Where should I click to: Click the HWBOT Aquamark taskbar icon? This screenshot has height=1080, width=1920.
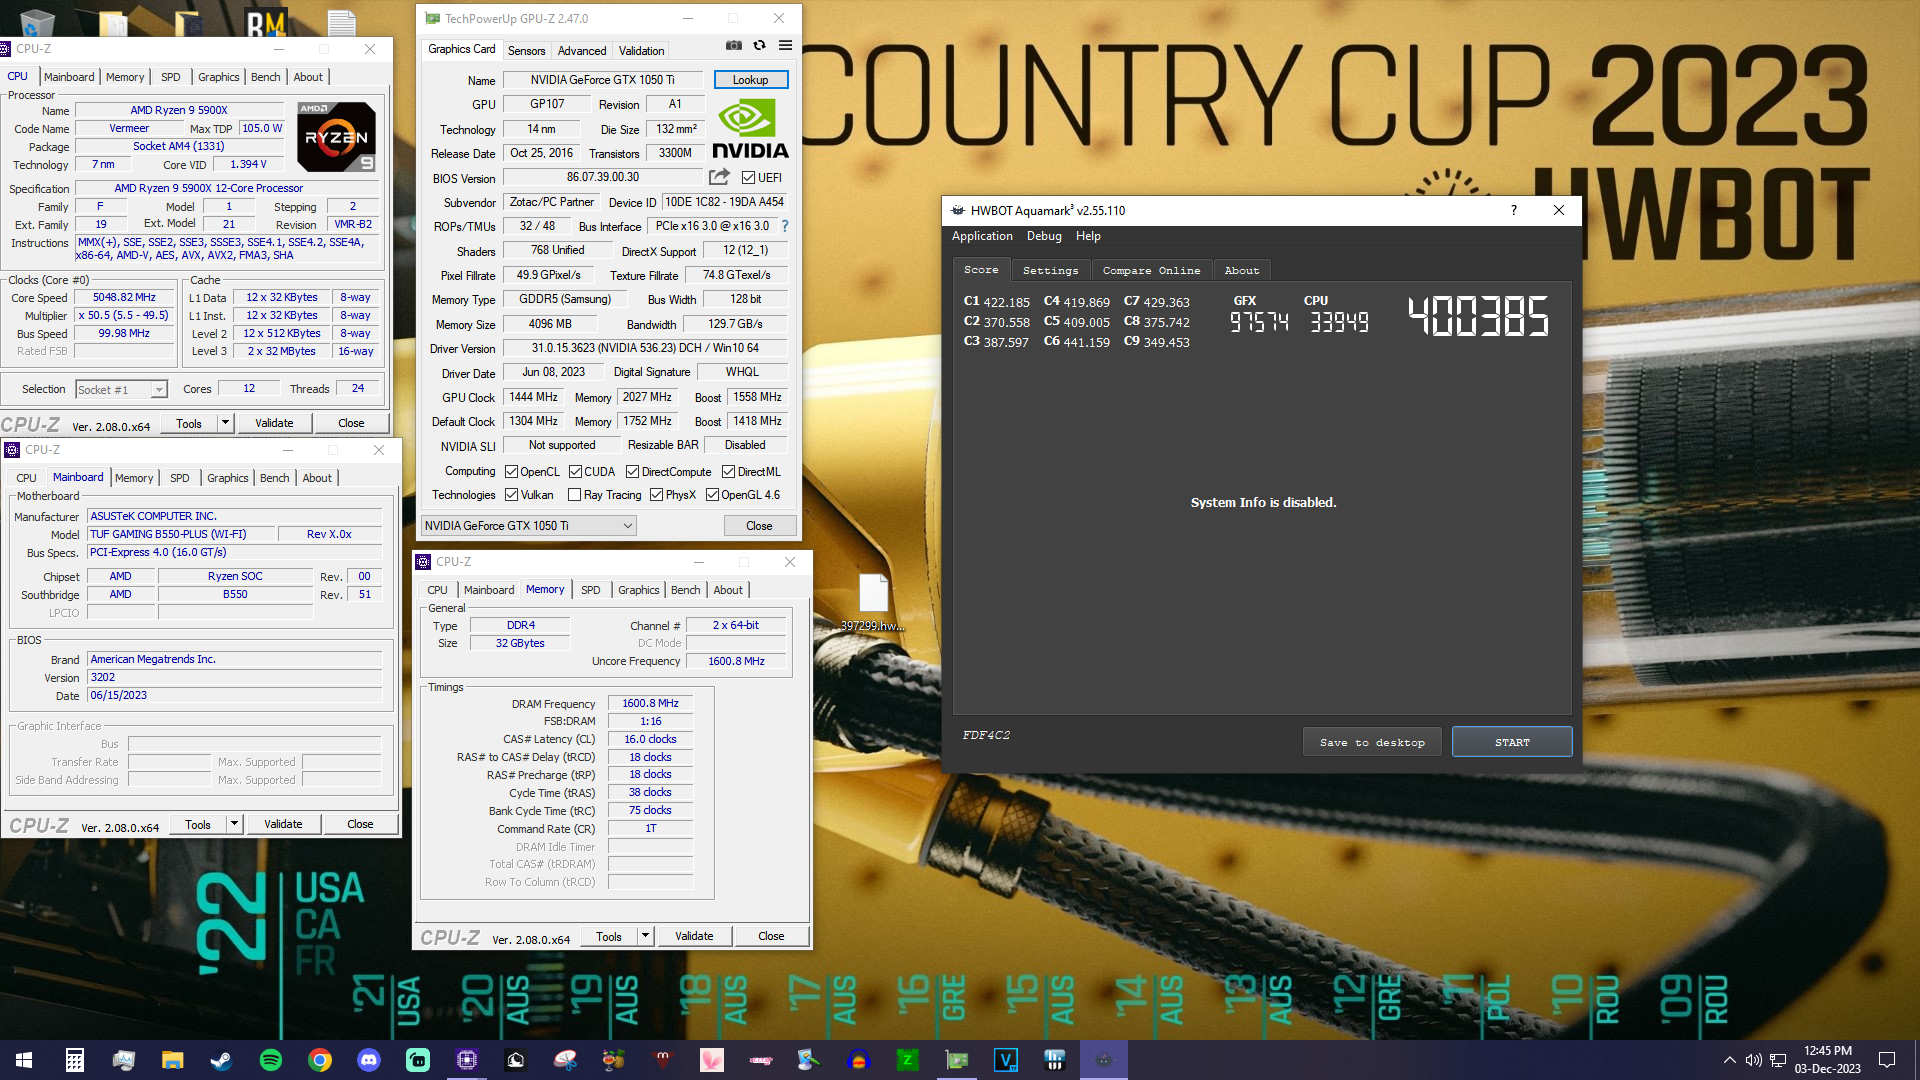click(x=1104, y=1060)
